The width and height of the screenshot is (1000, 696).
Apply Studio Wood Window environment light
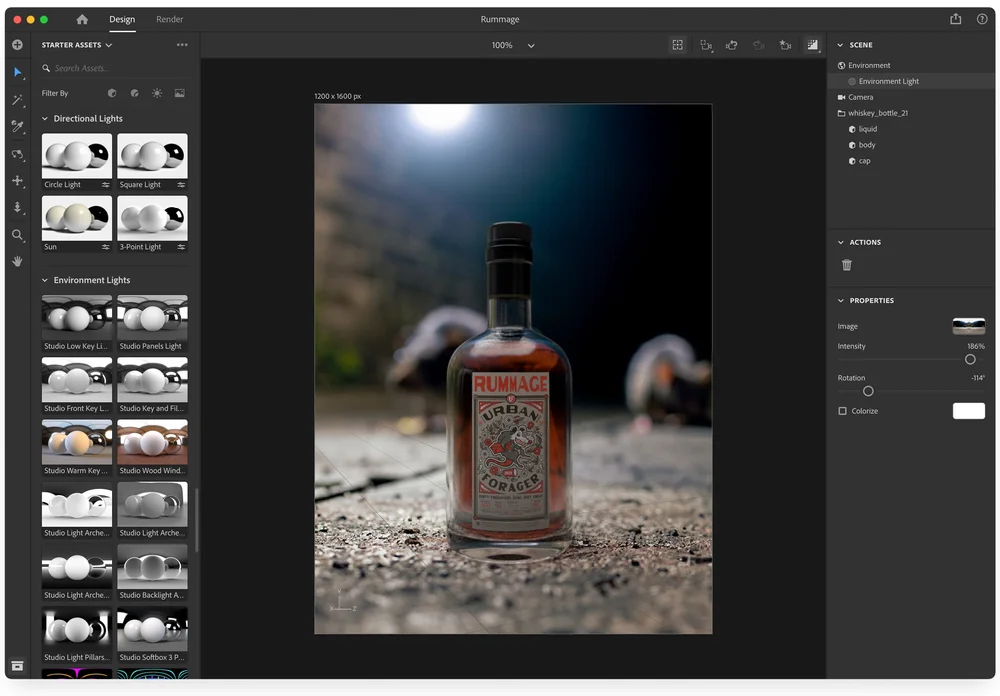(152, 441)
